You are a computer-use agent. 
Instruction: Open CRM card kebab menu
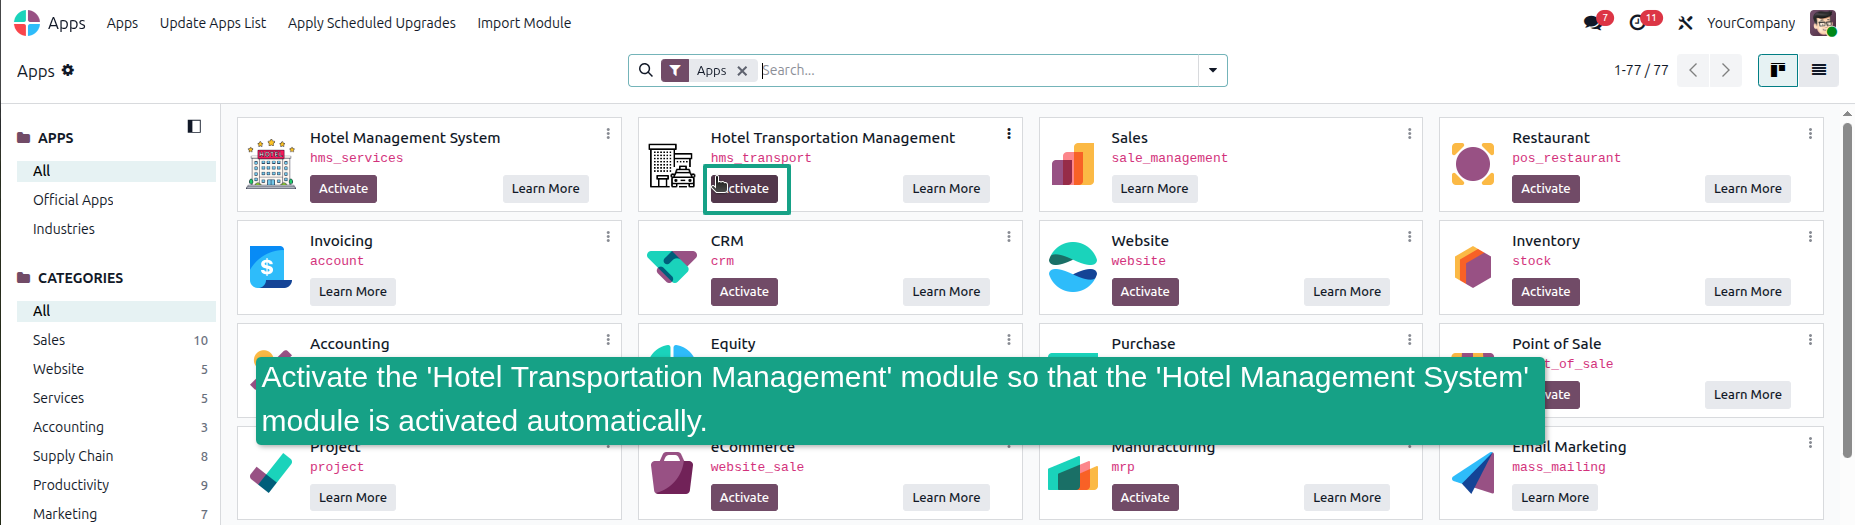(1009, 237)
